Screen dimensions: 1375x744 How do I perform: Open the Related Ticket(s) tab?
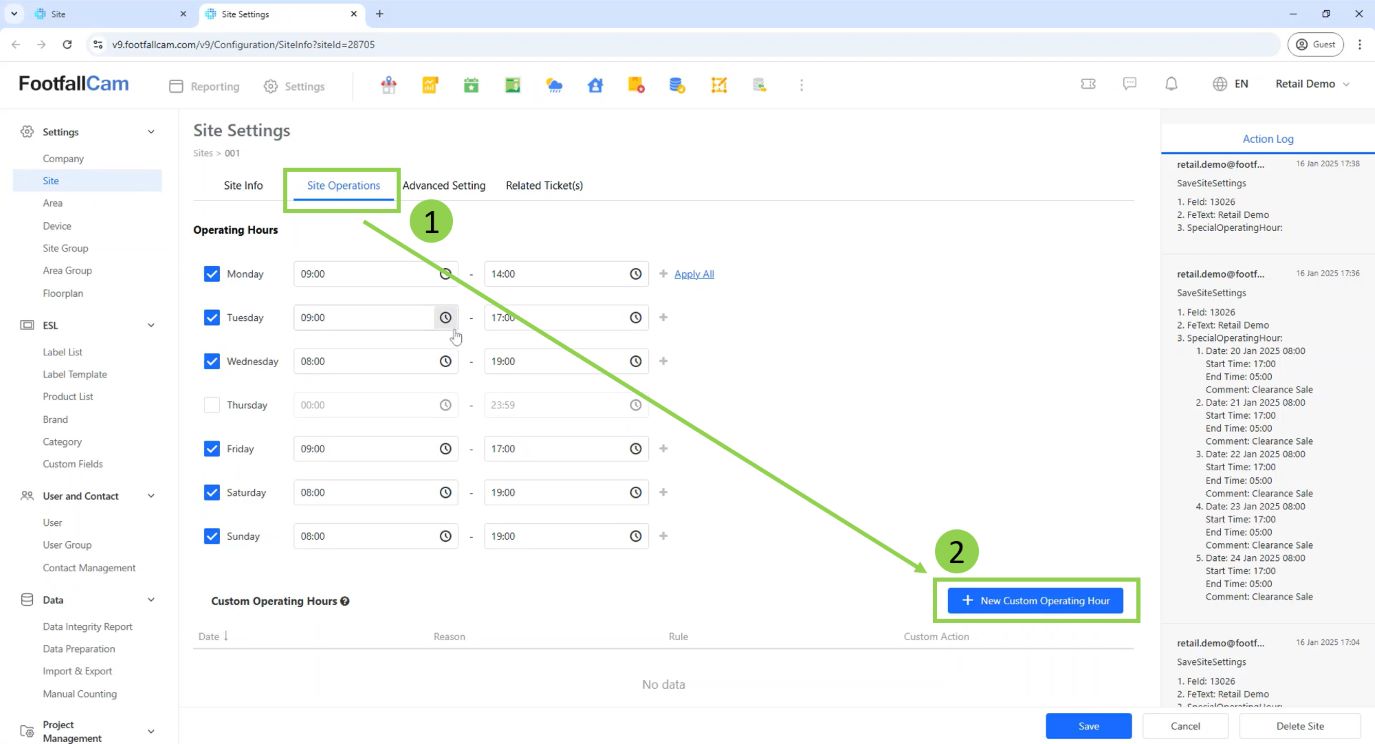pyautogui.click(x=544, y=186)
